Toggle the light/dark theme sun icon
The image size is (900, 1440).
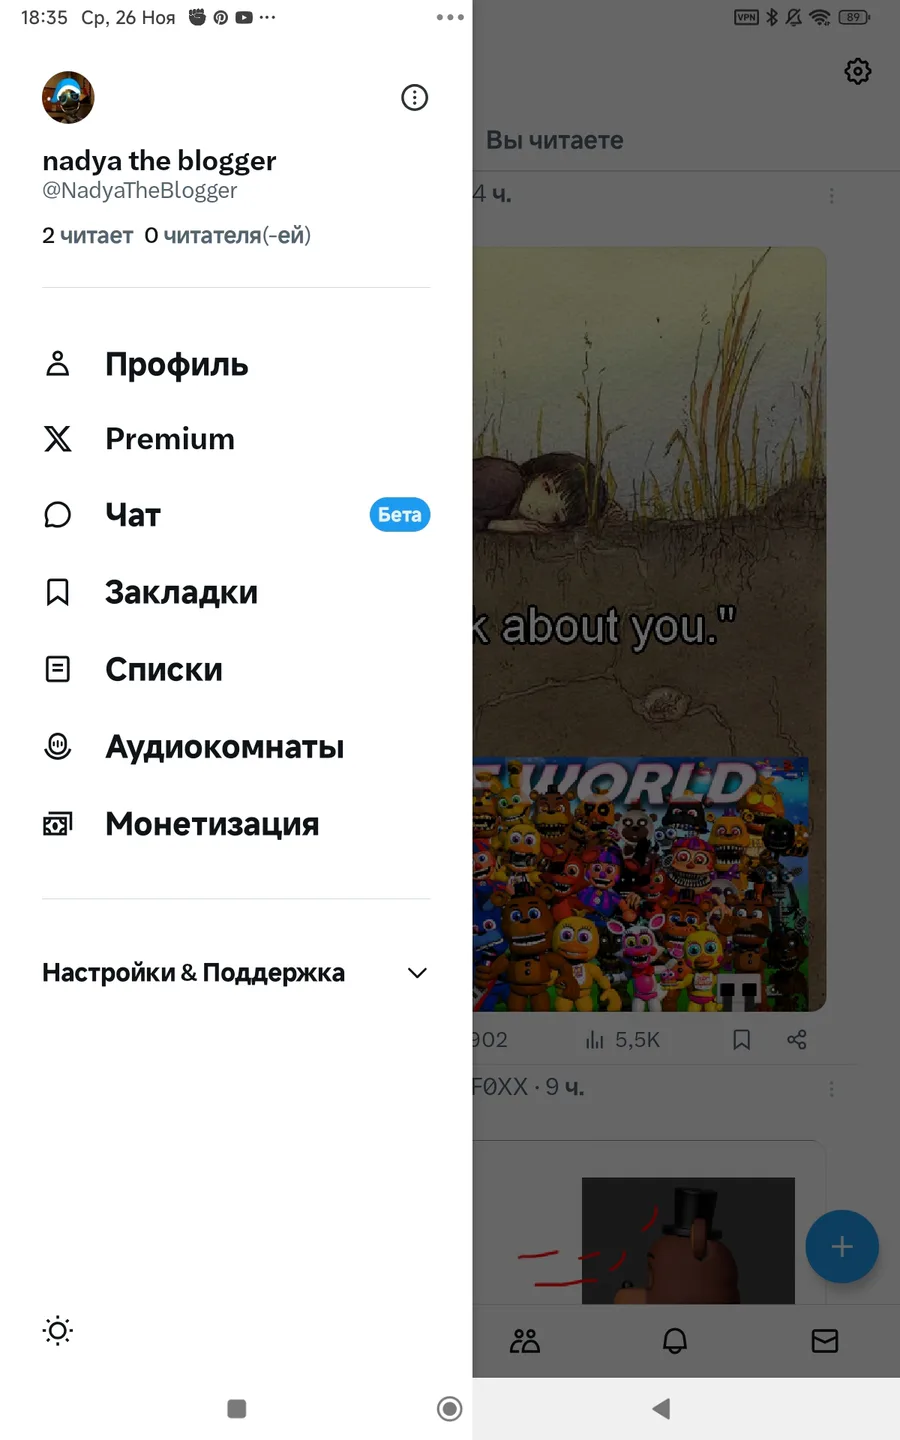click(58, 1330)
